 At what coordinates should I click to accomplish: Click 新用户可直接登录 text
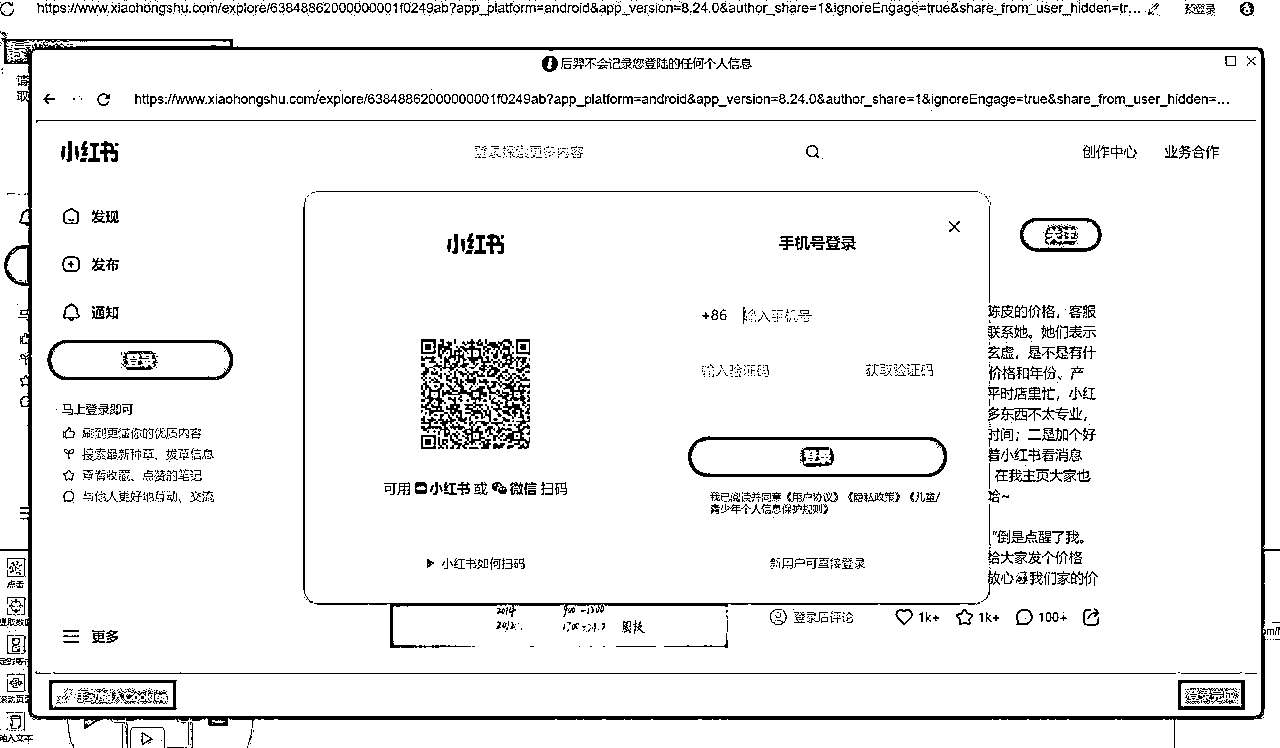click(817, 563)
